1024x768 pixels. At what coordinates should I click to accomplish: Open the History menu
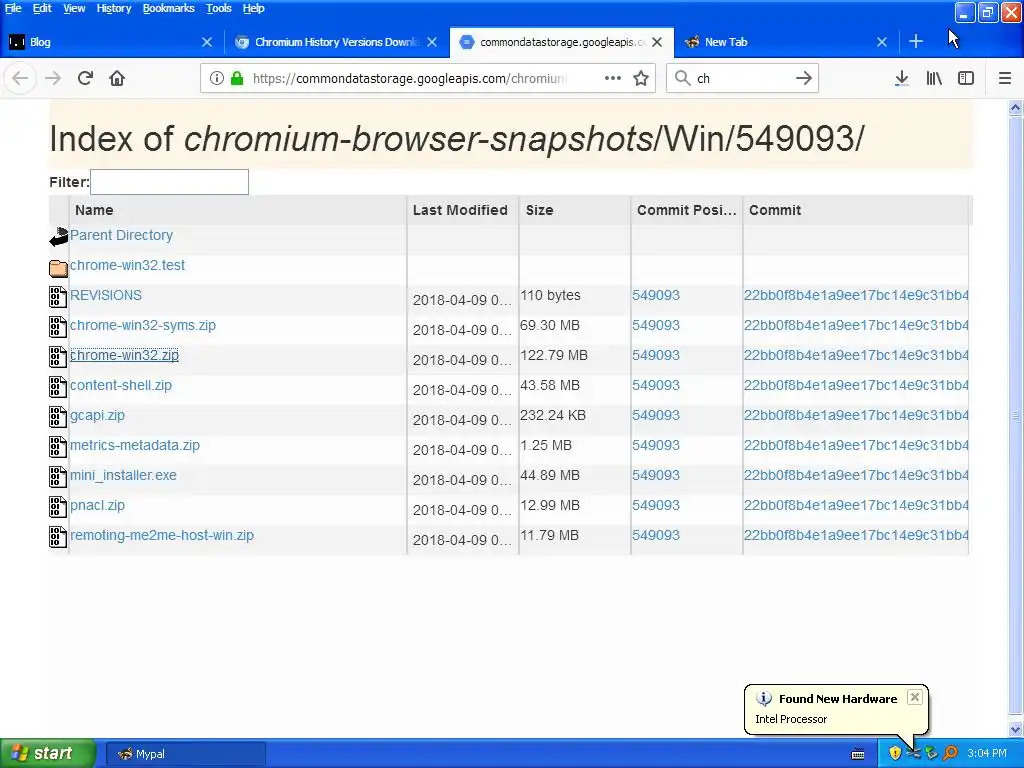114,8
